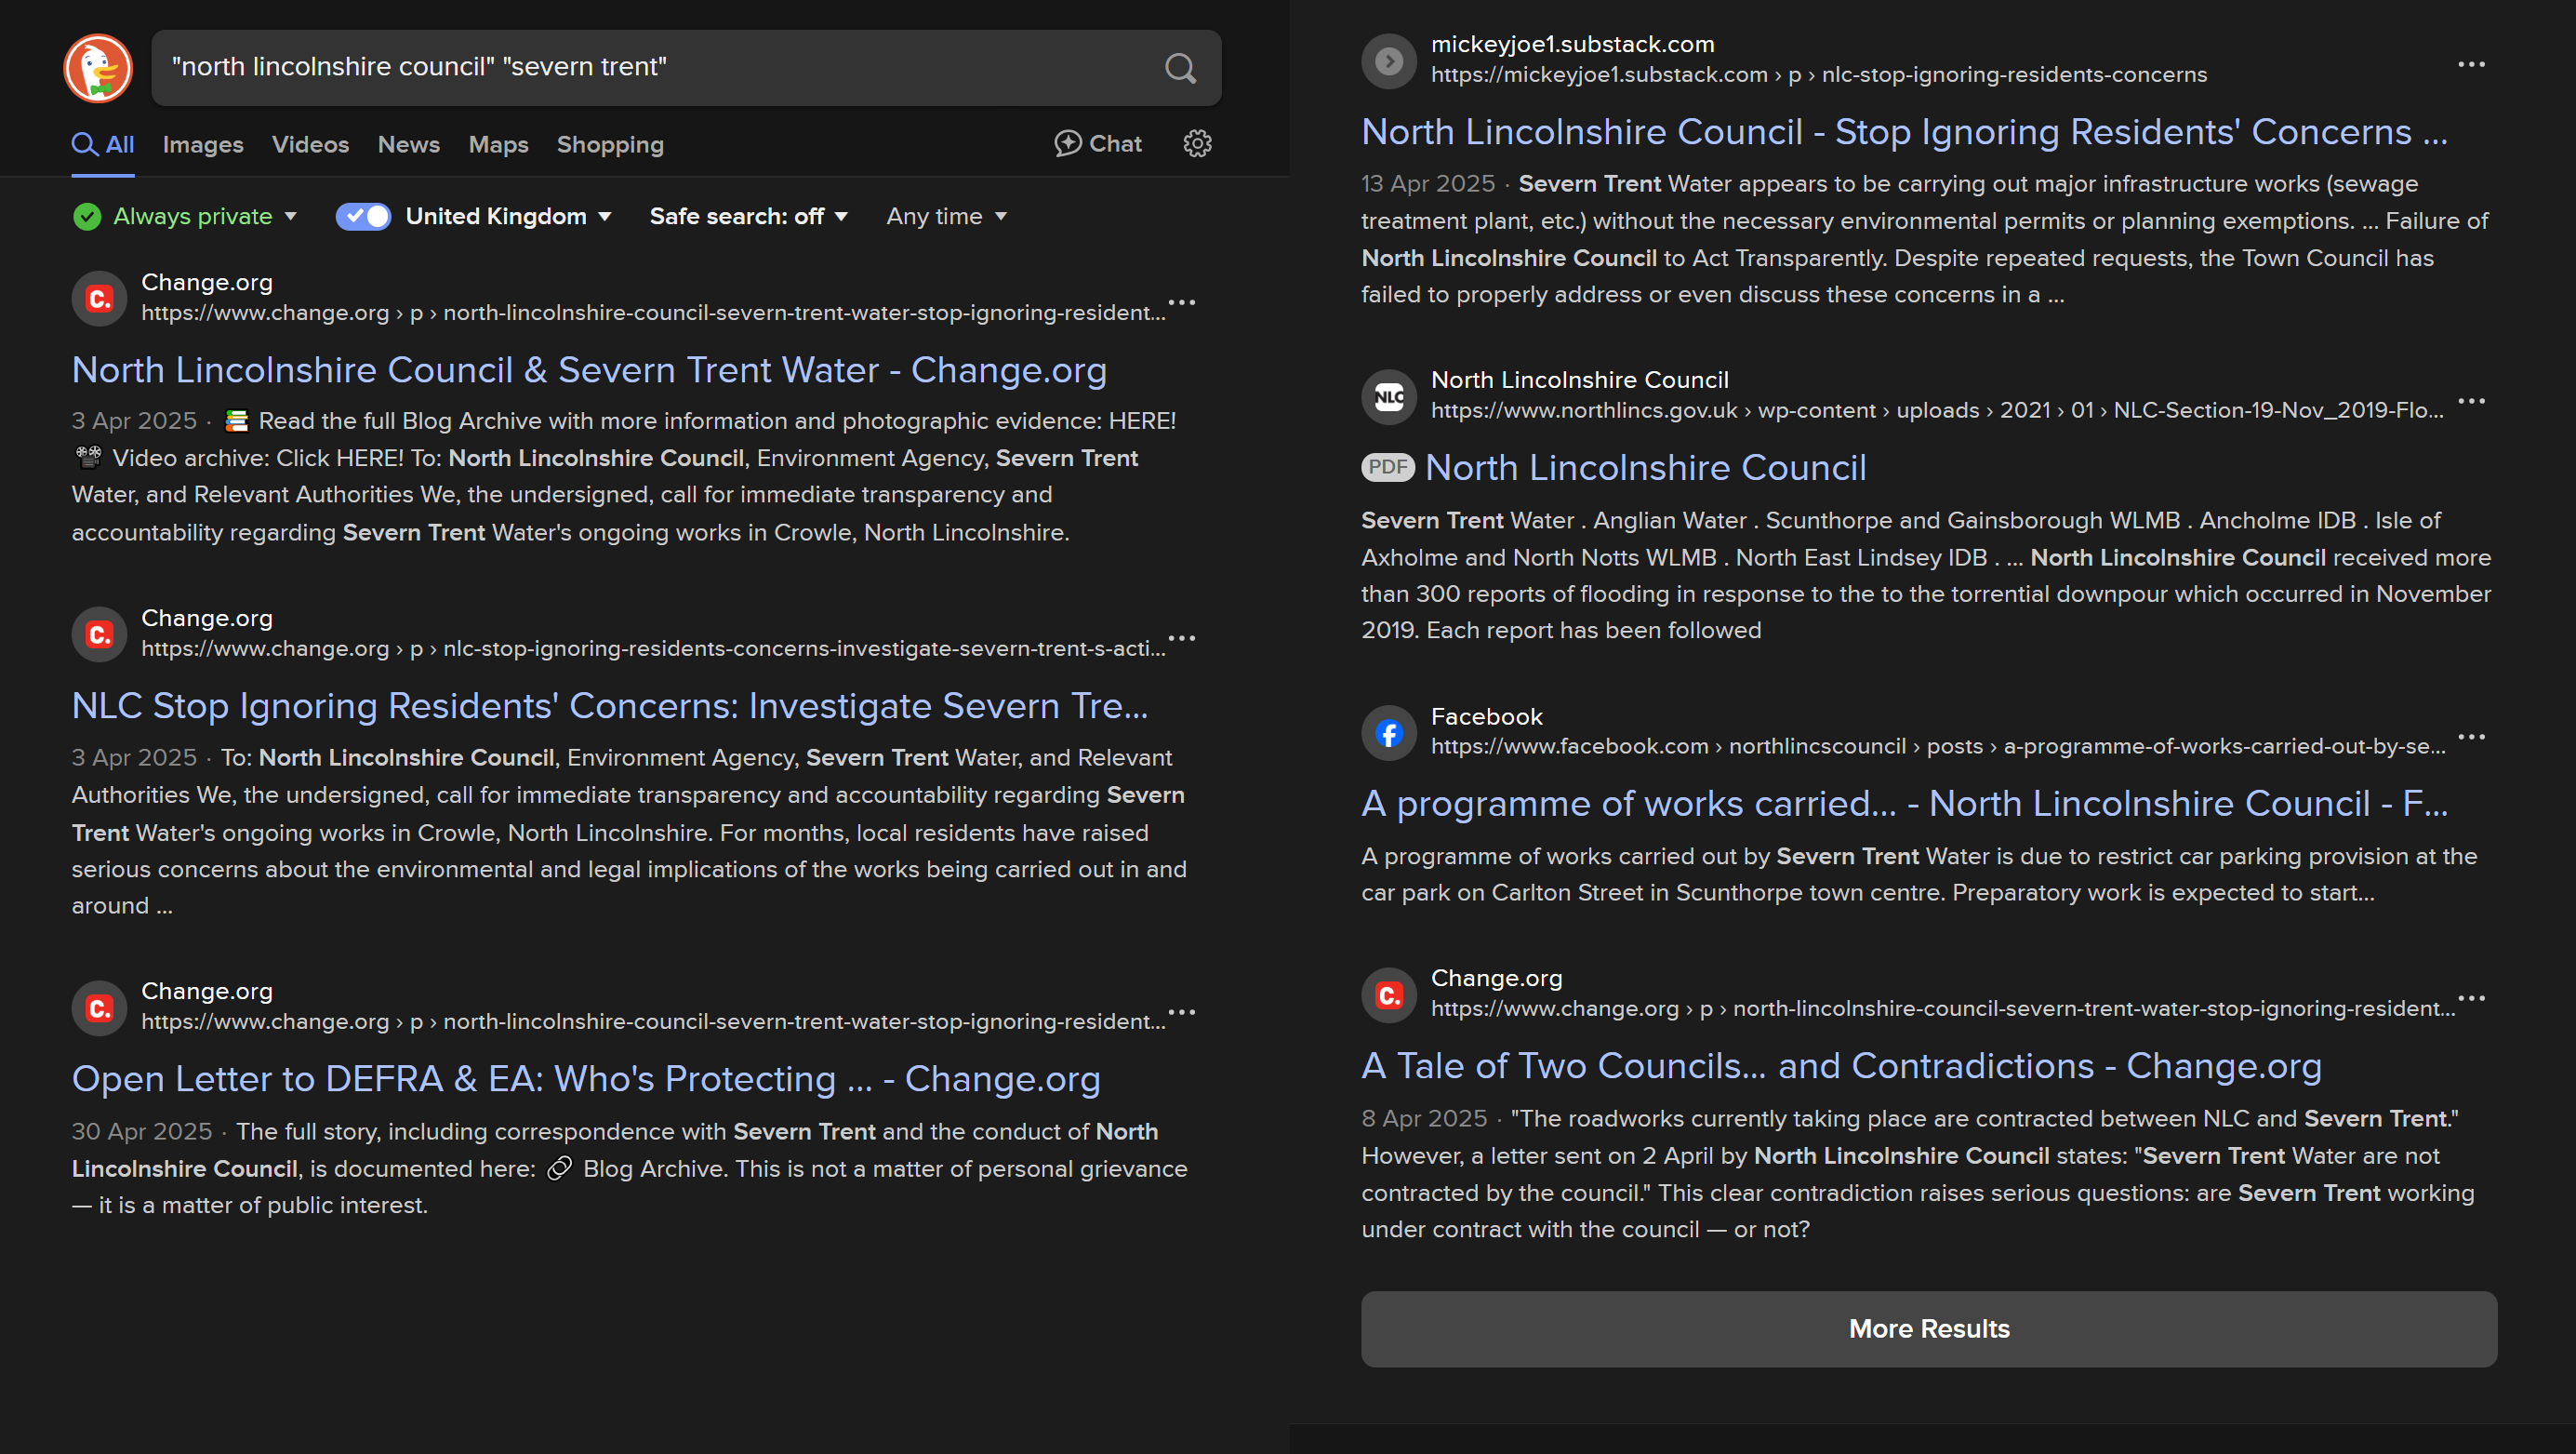Open three-dot menu for northlincs.gov.uk result
The height and width of the screenshot is (1454, 2576).
2470,401
